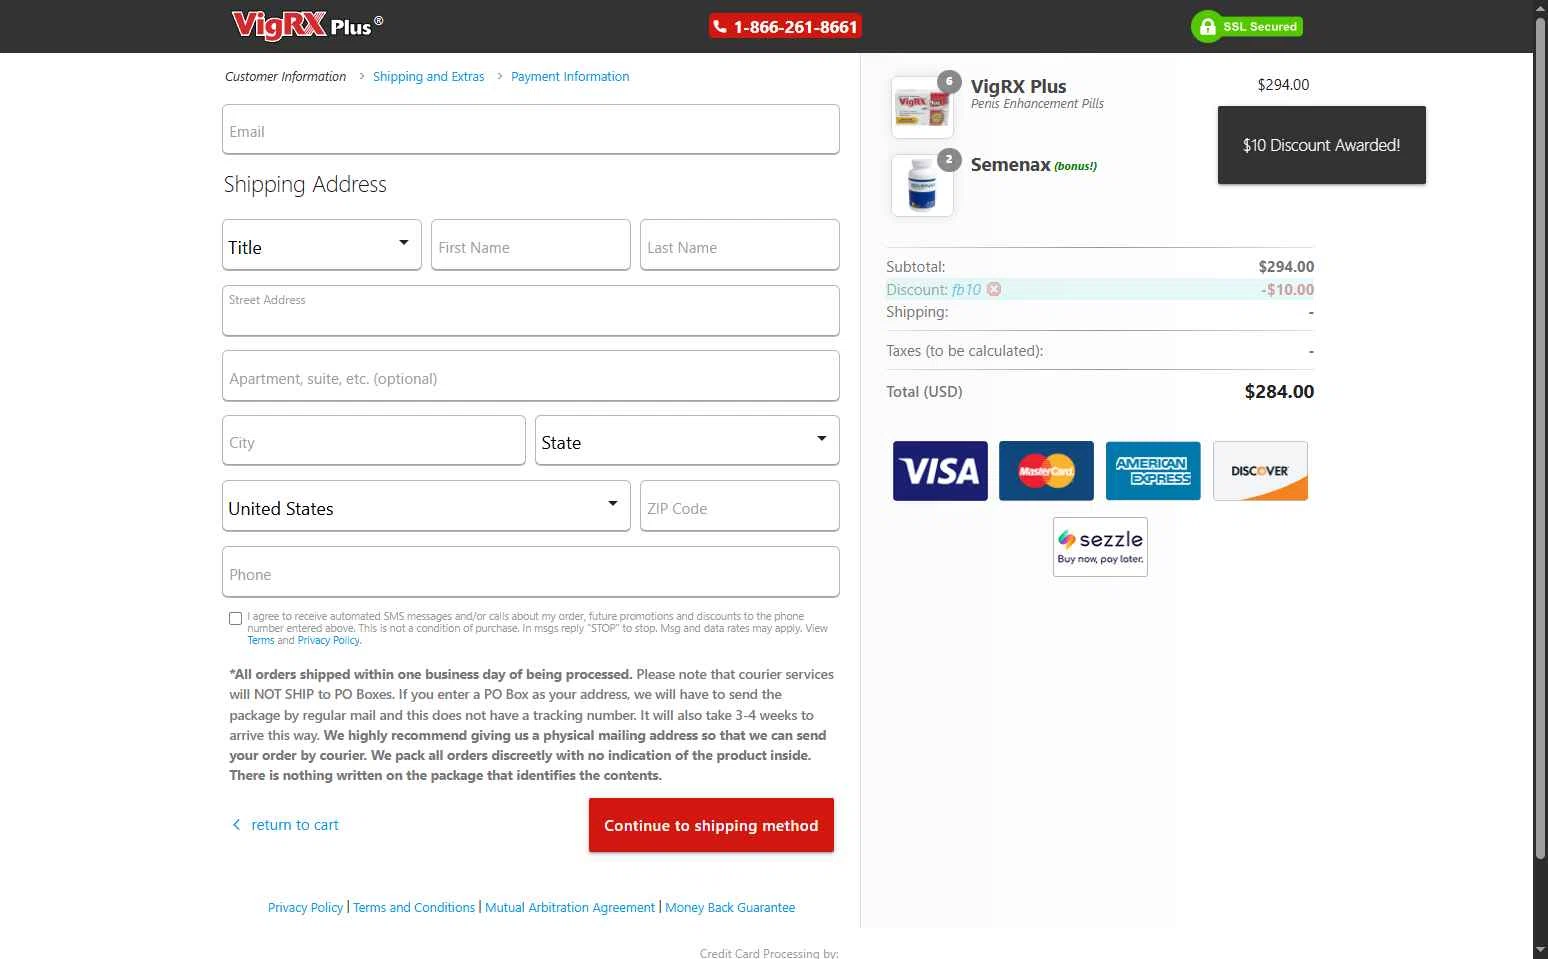Image resolution: width=1548 pixels, height=959 pixels.
Task: Click the VigRX Plus logo
Action: 307,25
